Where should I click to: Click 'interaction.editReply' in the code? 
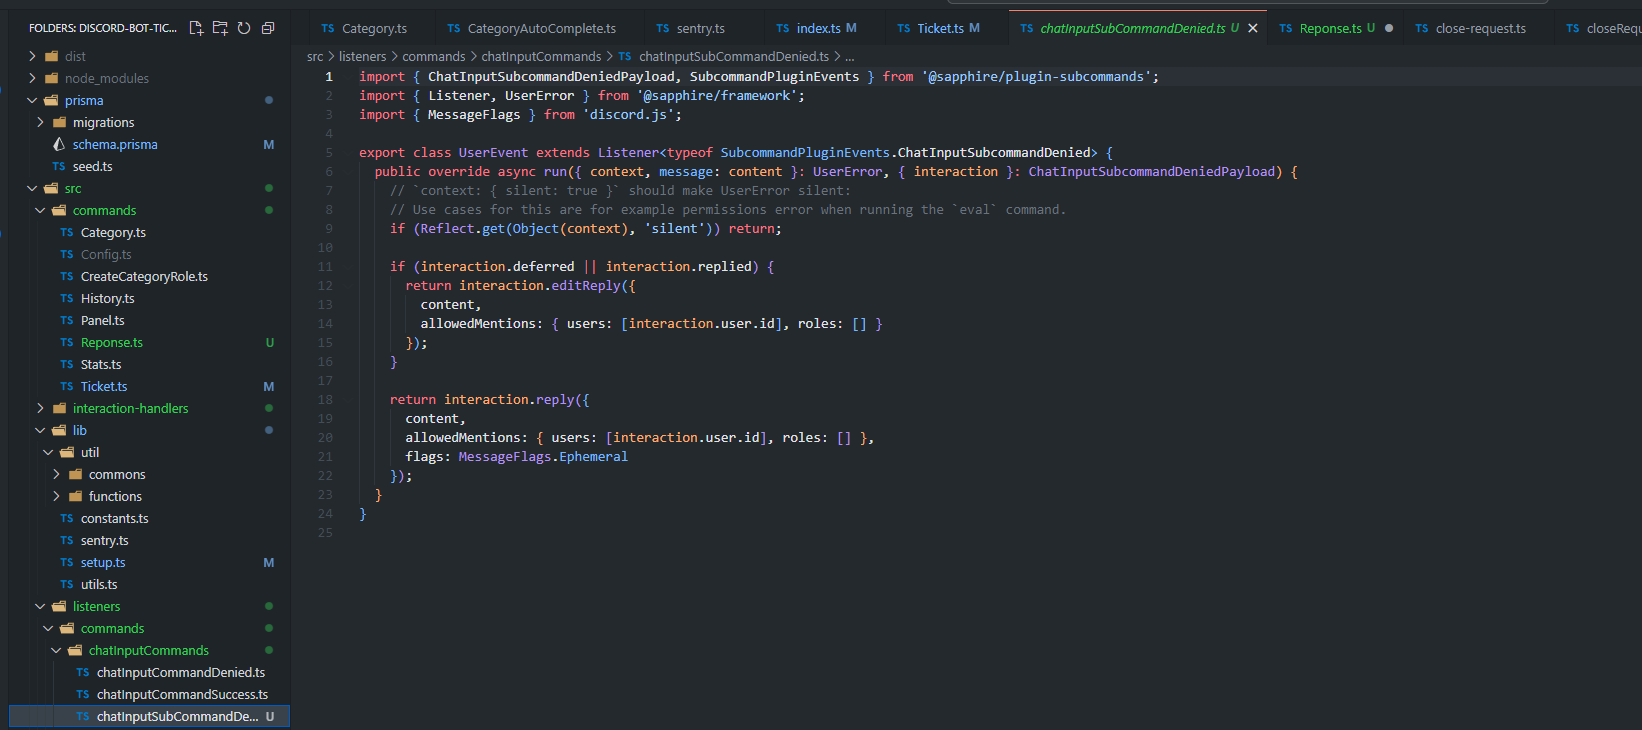[540, 286]
